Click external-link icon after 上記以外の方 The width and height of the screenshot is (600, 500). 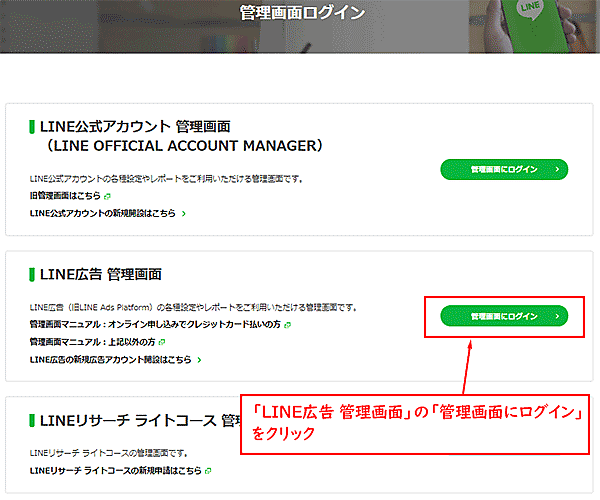(162, 342)
